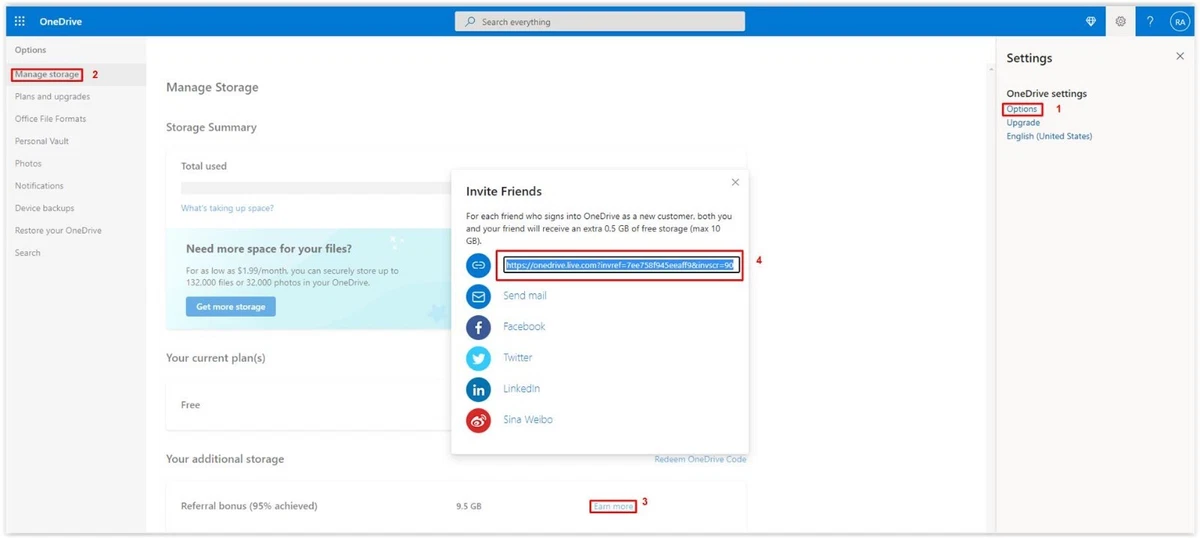Image resolution: width=1200 pixels, height=538 pixels.
Task: Click Upgrade link in Settings panel
Action: (1023, 123)
